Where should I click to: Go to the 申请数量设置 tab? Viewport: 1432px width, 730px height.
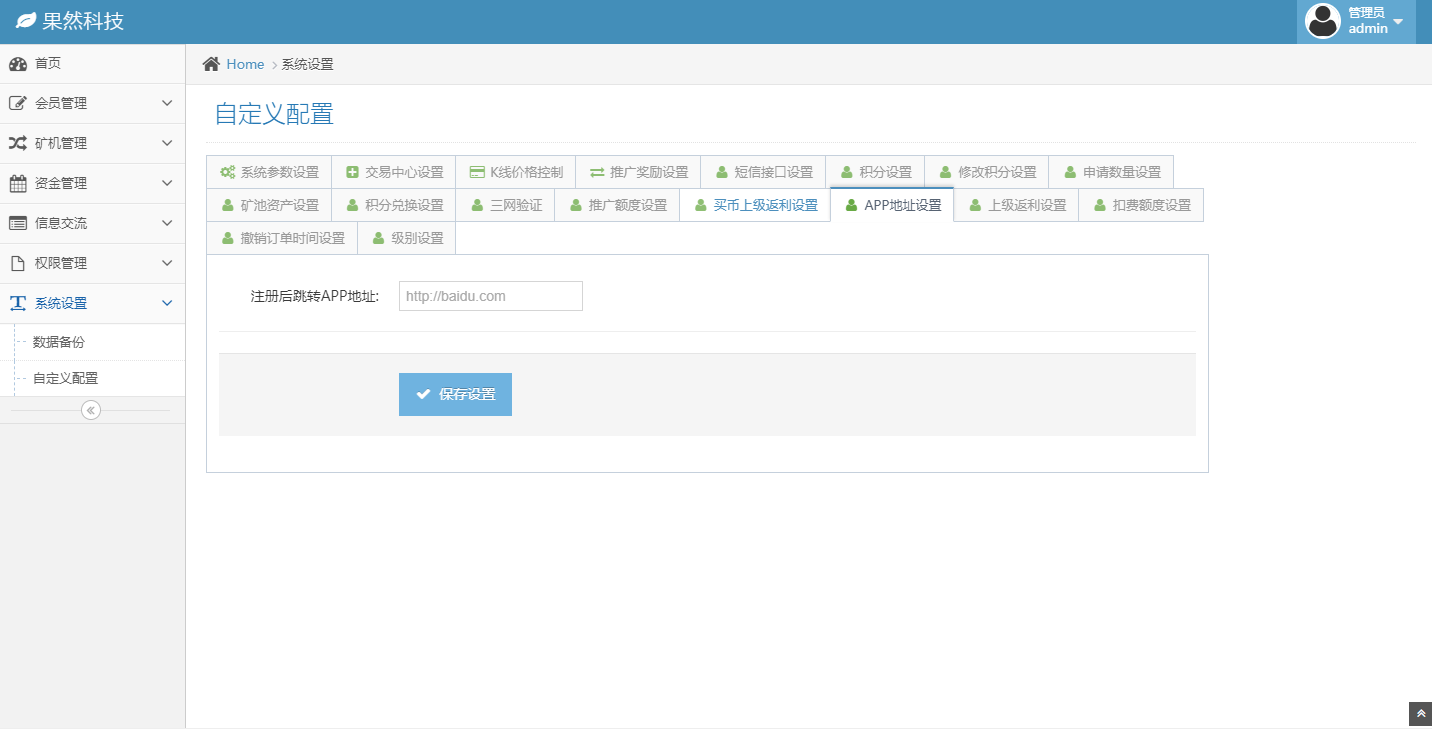point(1111,172)
